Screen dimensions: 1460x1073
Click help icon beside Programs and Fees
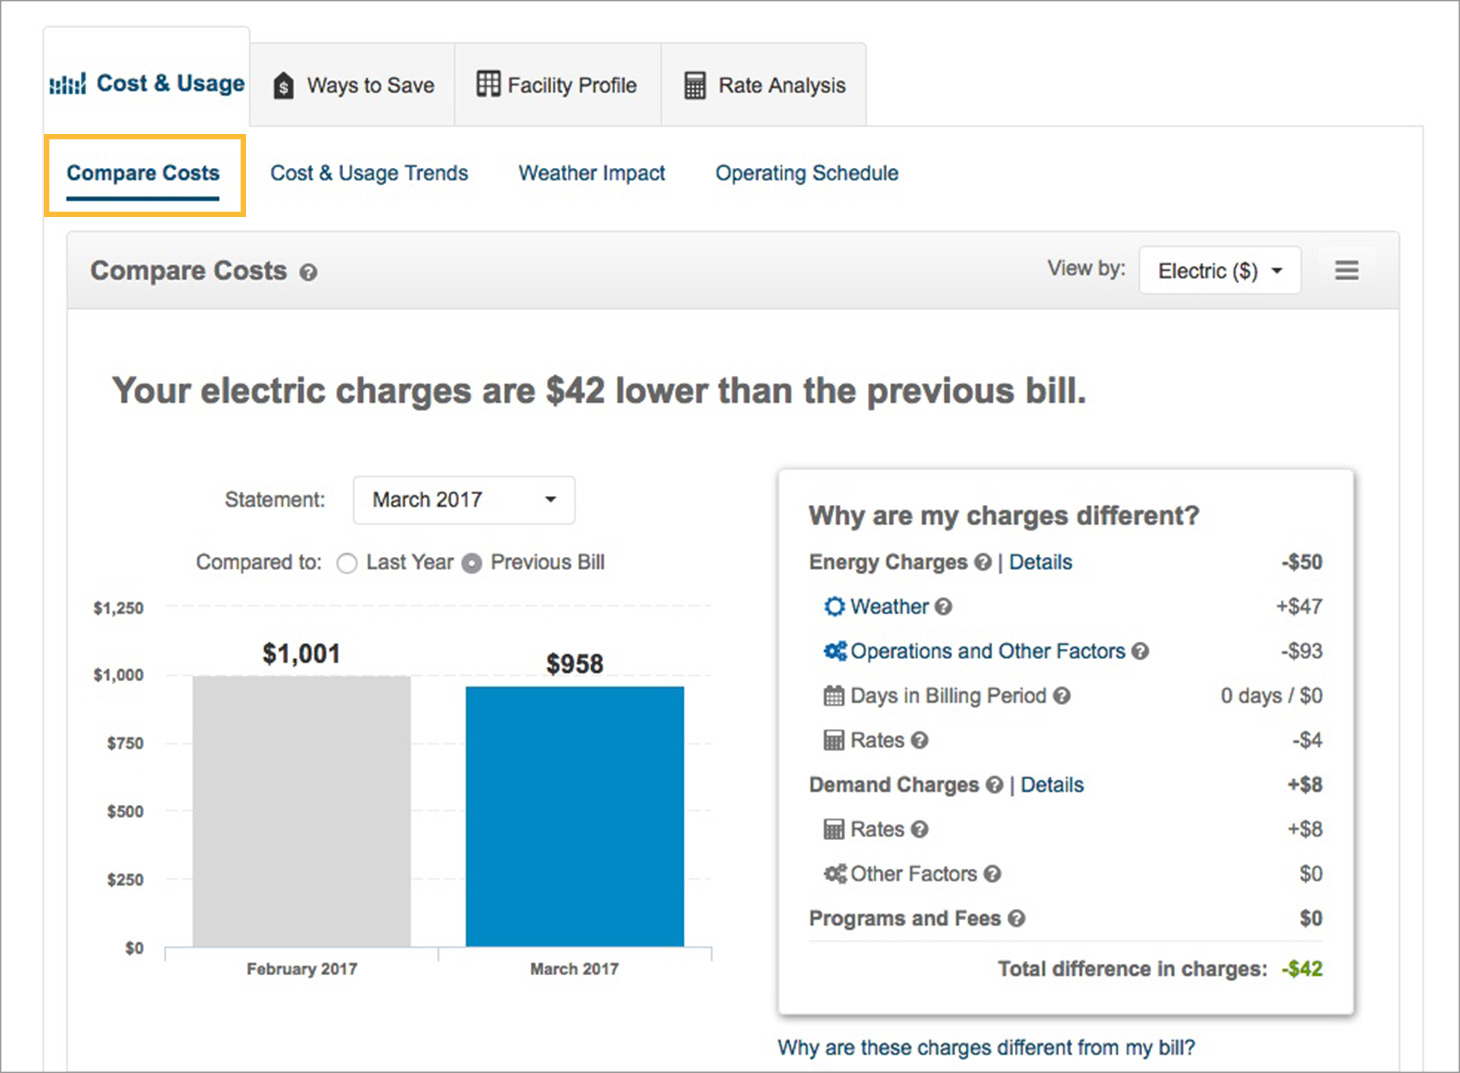tap(1016, 919)
